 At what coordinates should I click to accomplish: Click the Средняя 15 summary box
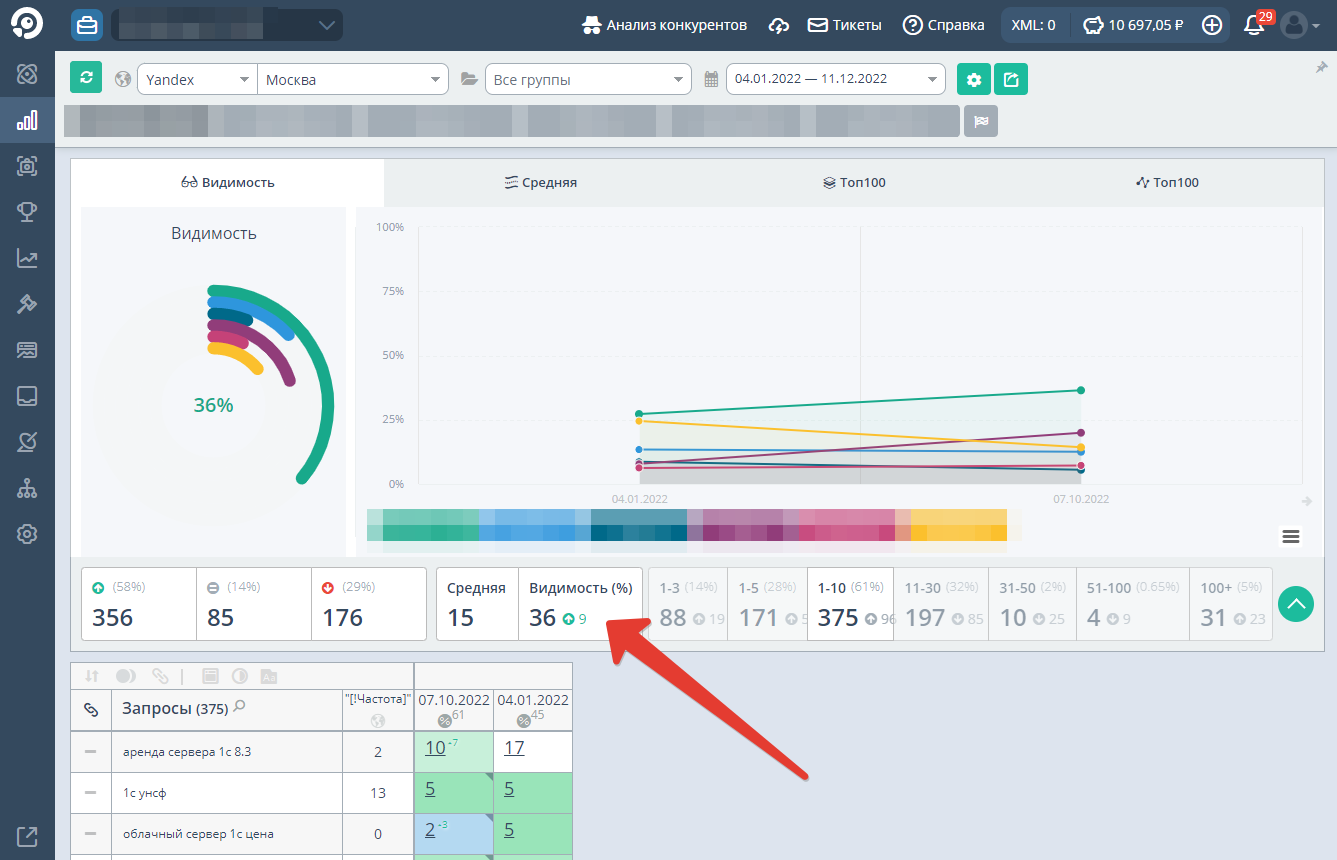(477, 604)
